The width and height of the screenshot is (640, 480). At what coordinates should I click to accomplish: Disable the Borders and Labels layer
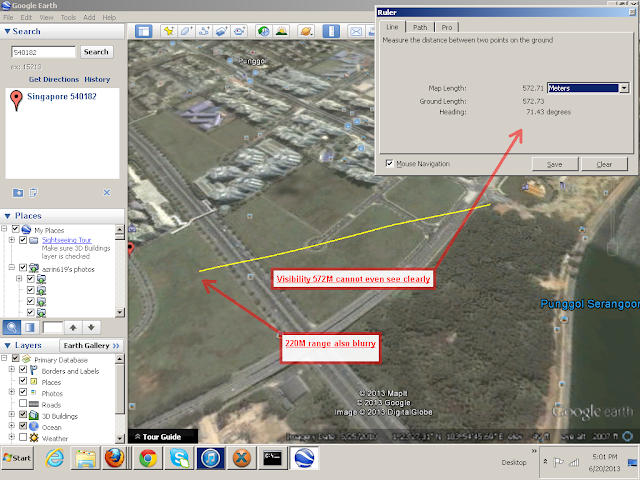pos(23,369)
